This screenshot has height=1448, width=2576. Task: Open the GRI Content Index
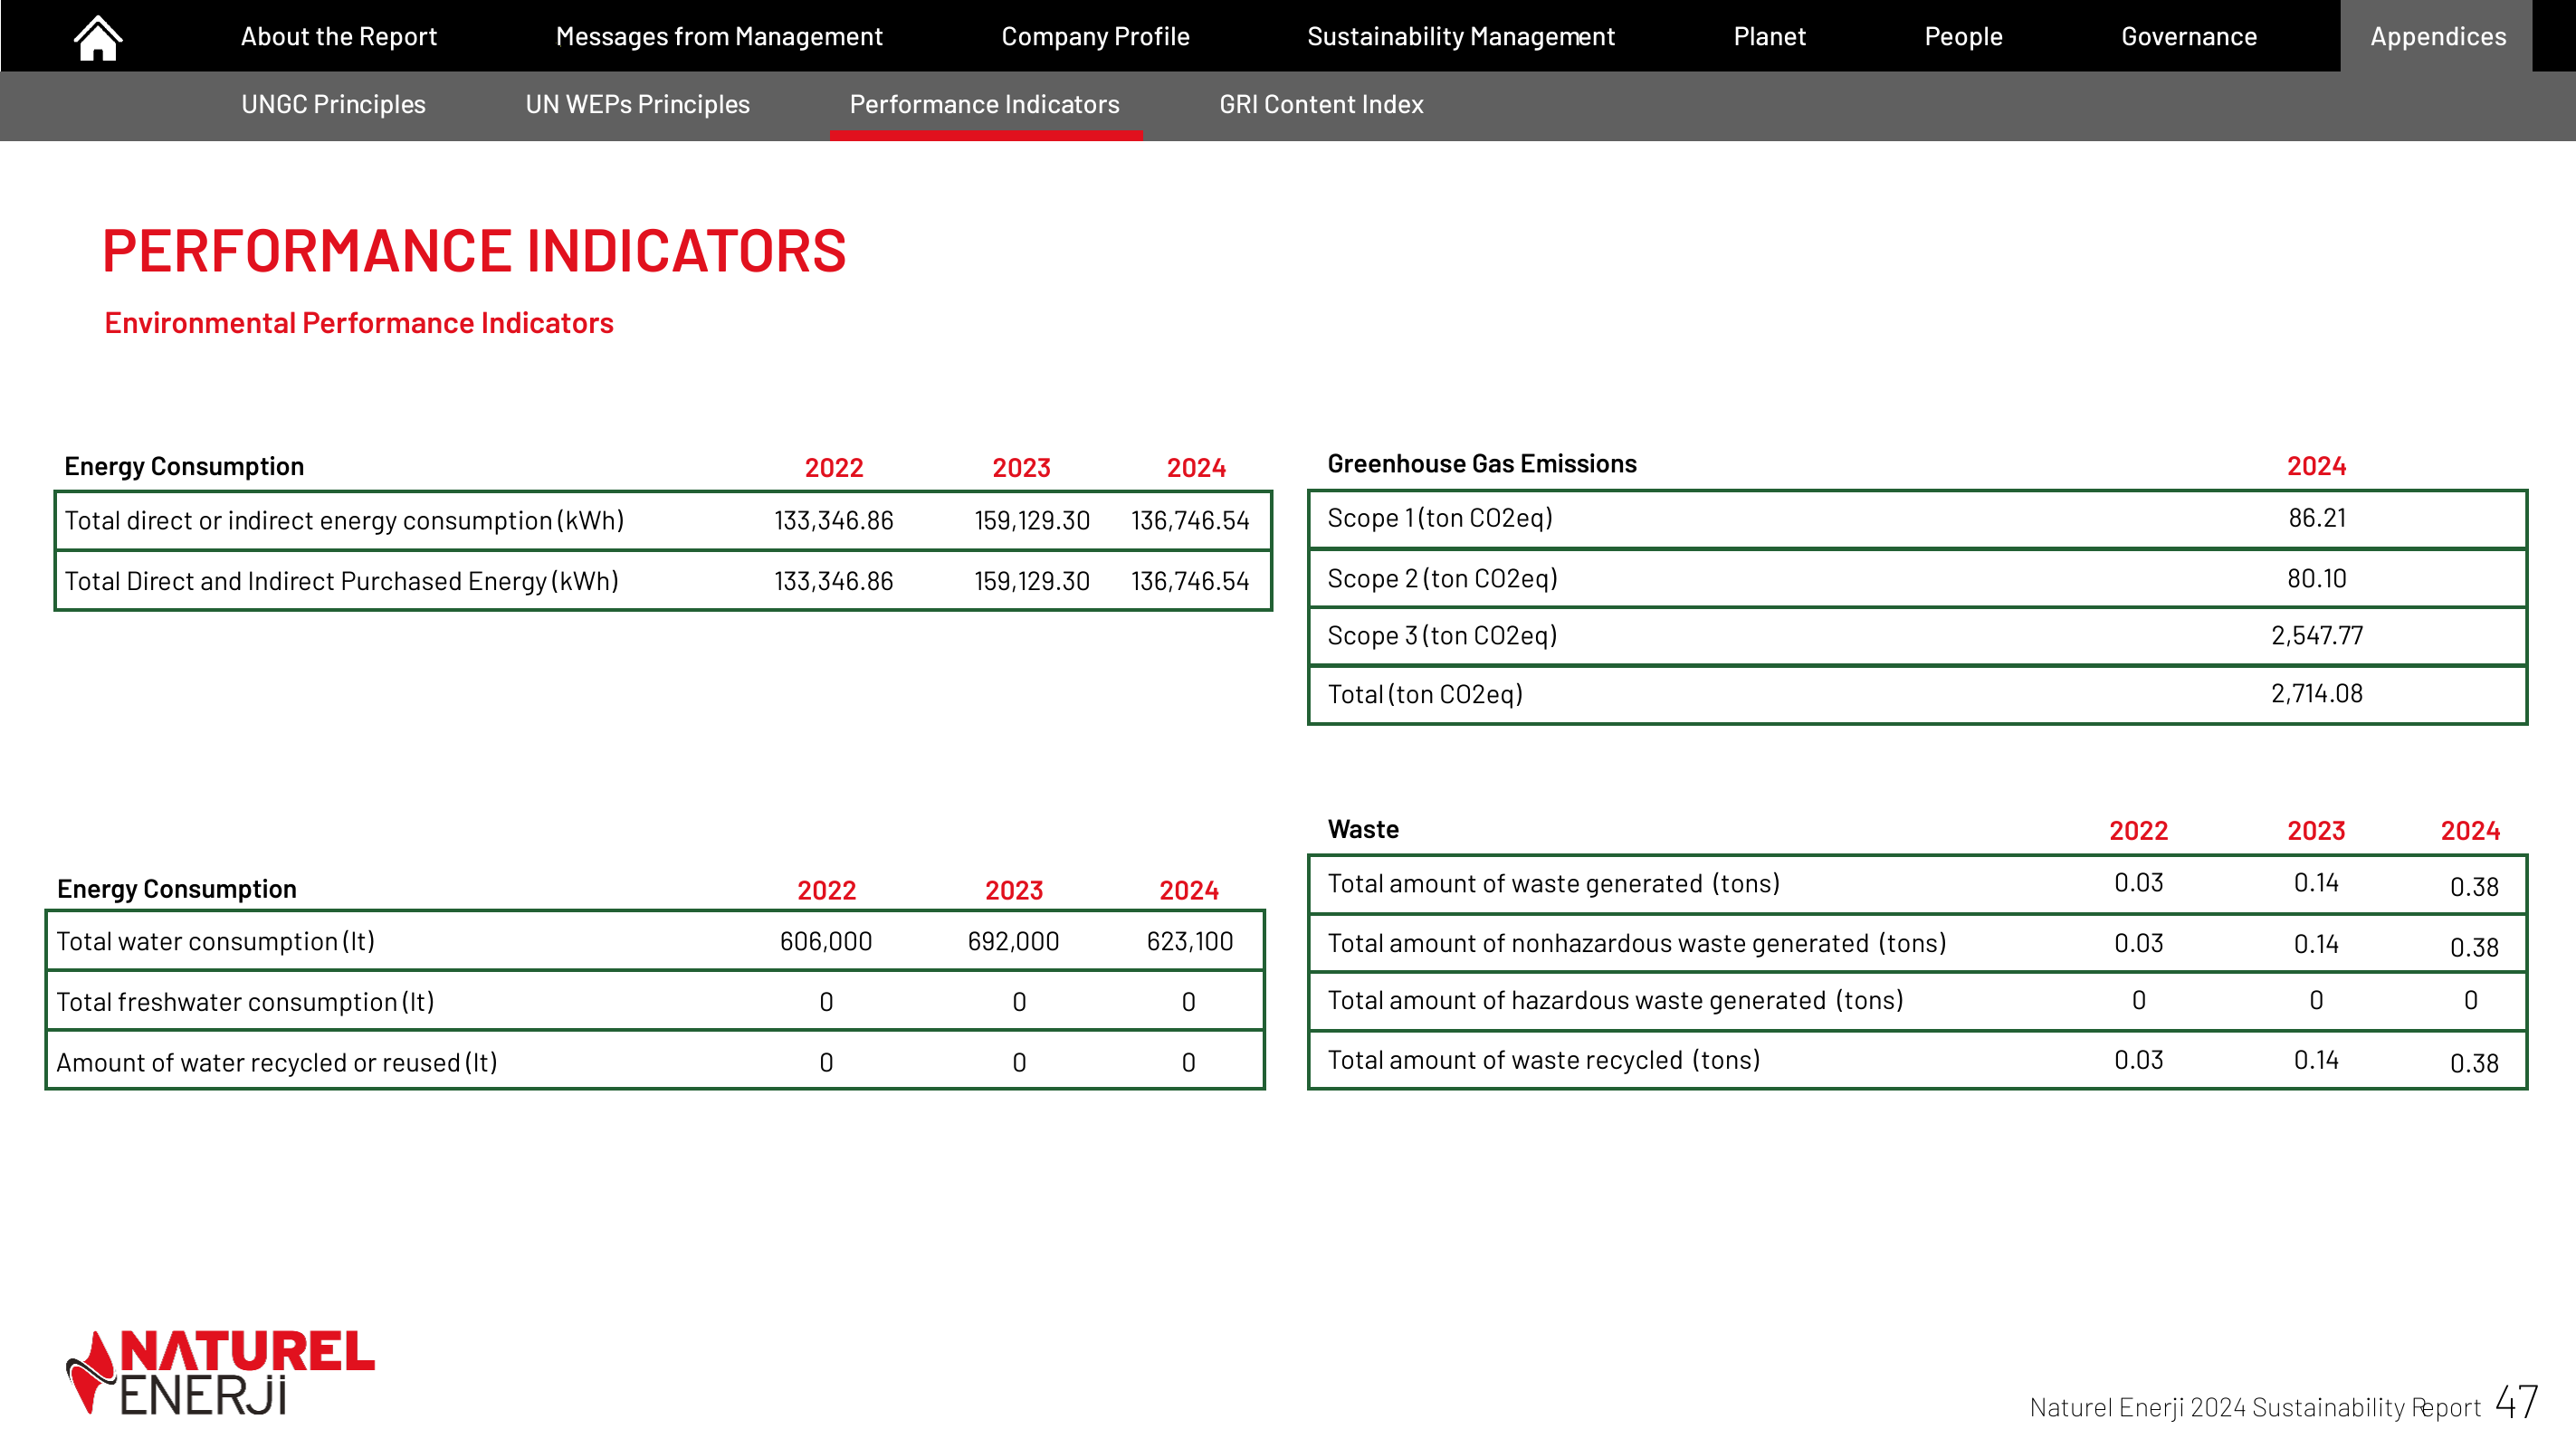coord(1321,104)
